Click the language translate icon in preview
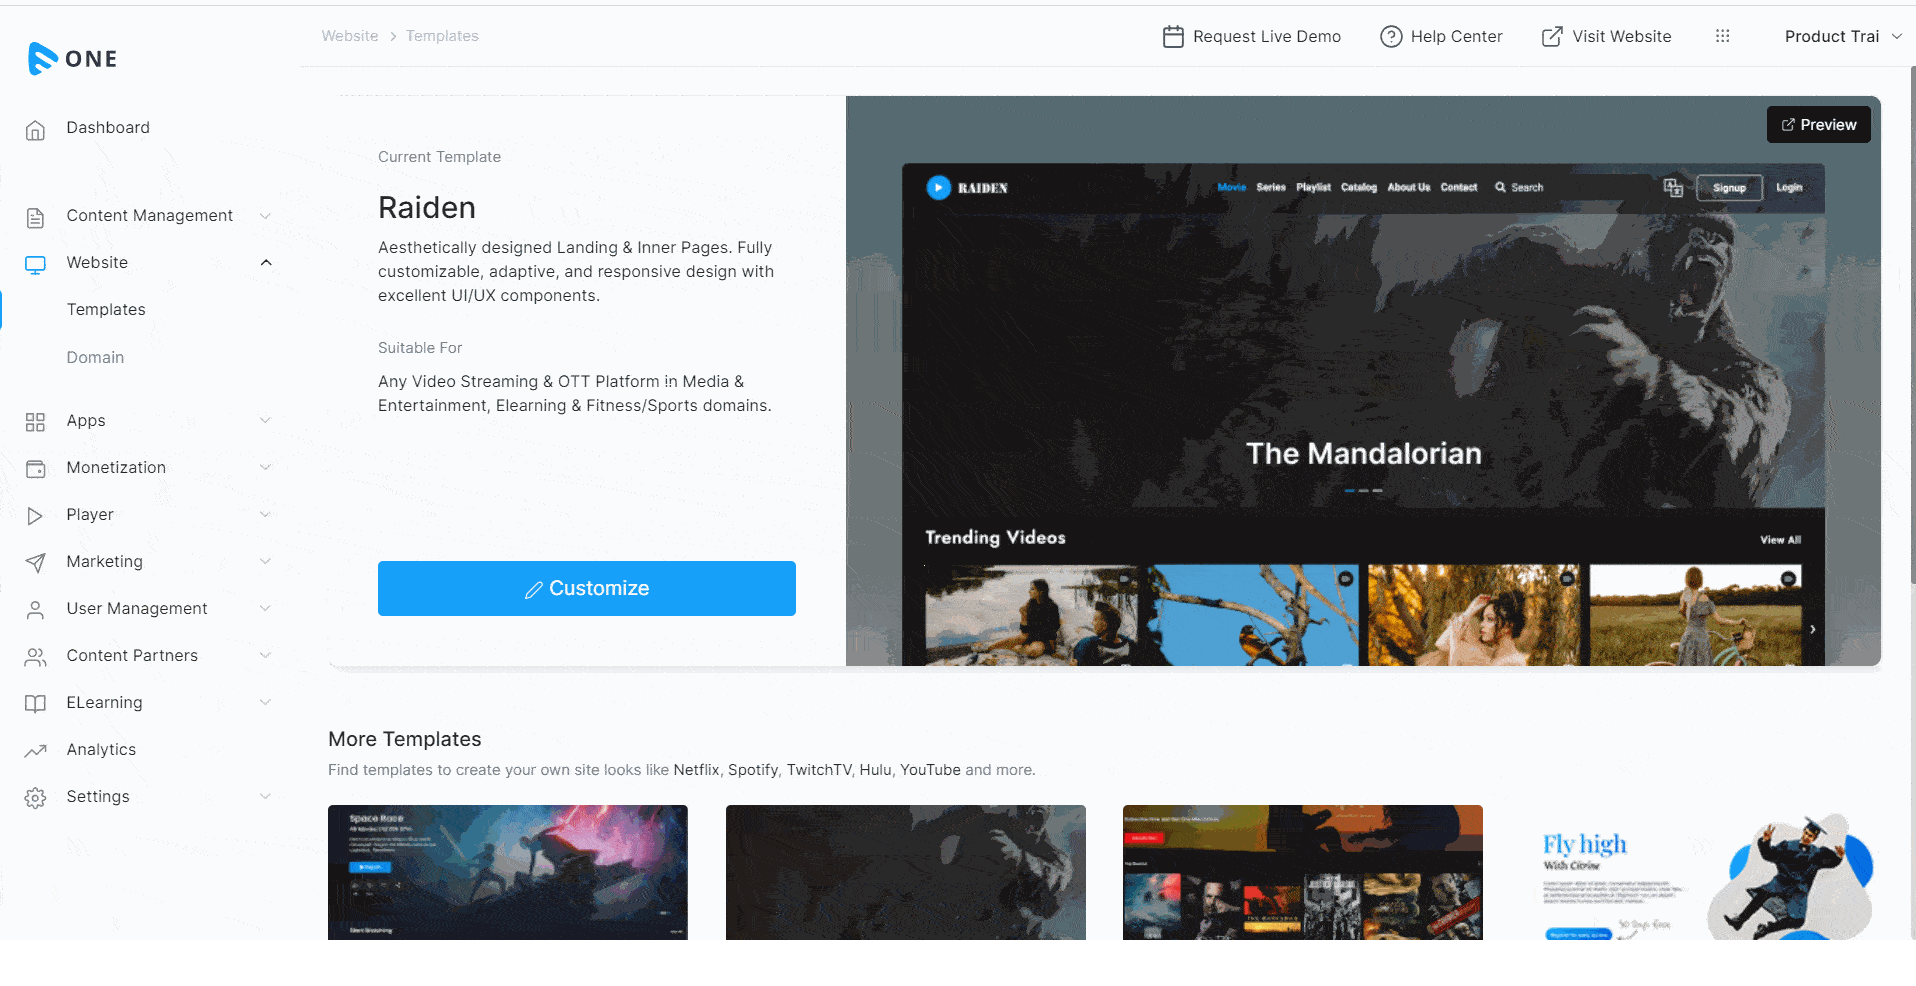 click(x=1673, y=188)
